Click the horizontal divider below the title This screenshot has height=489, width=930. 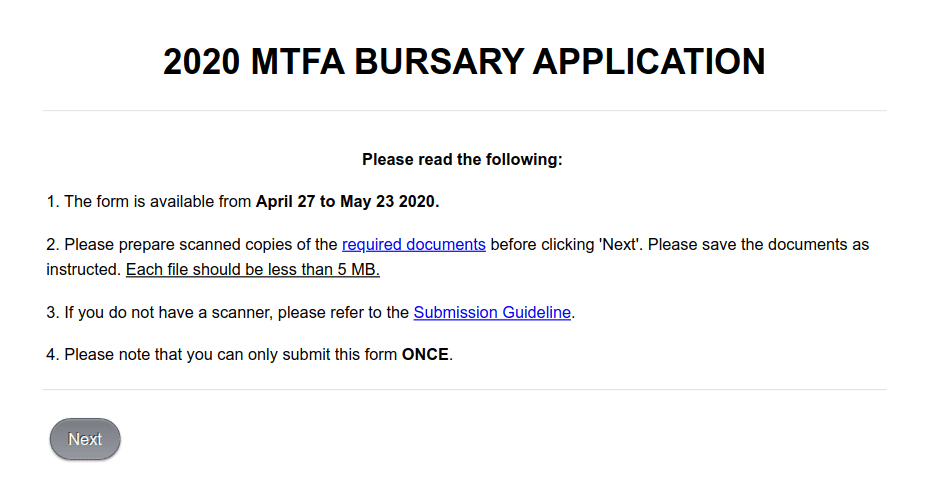coord(464,110)
